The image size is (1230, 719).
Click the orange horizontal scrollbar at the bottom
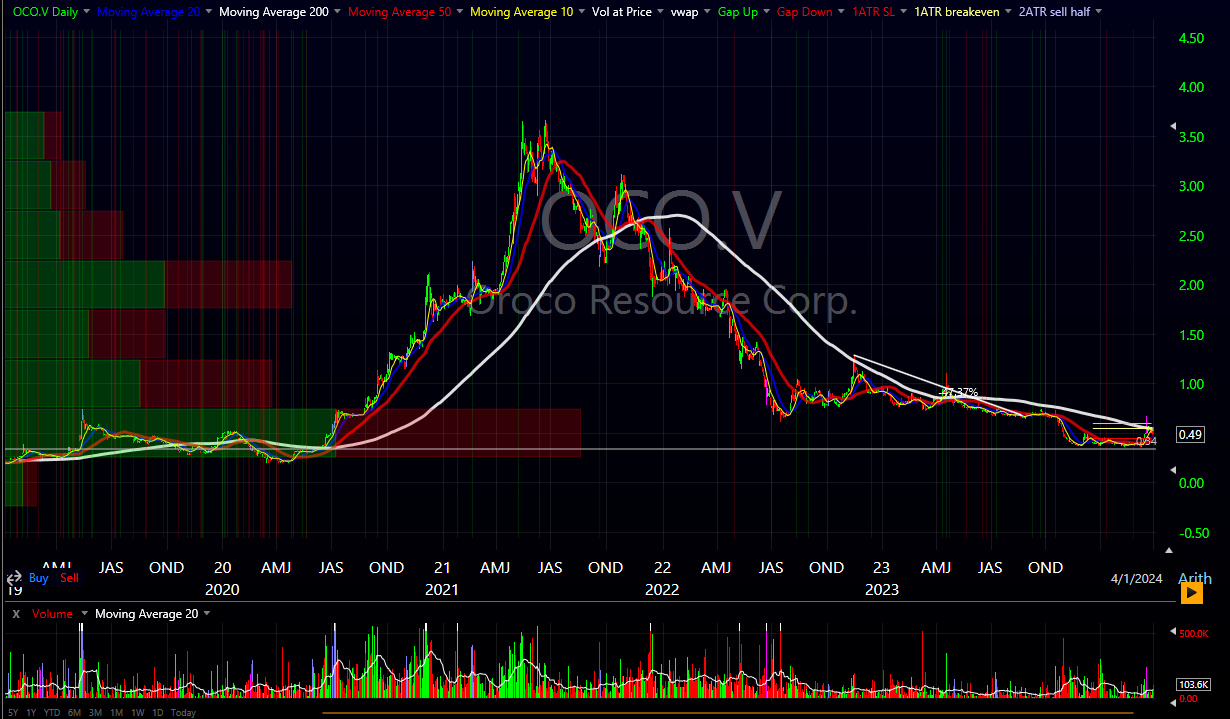click(727, 712)
